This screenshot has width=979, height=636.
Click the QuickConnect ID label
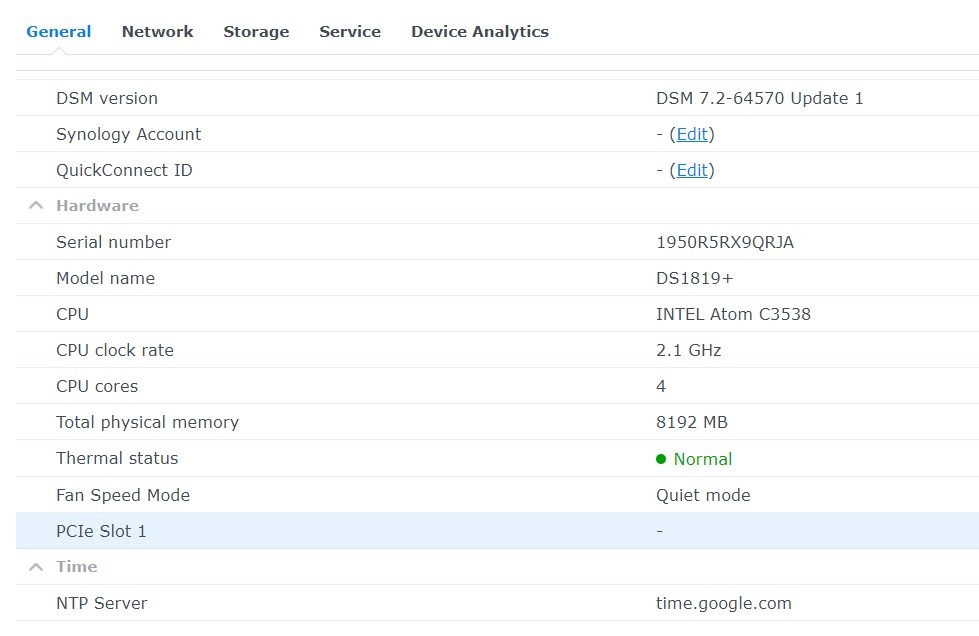coord(124,170)
